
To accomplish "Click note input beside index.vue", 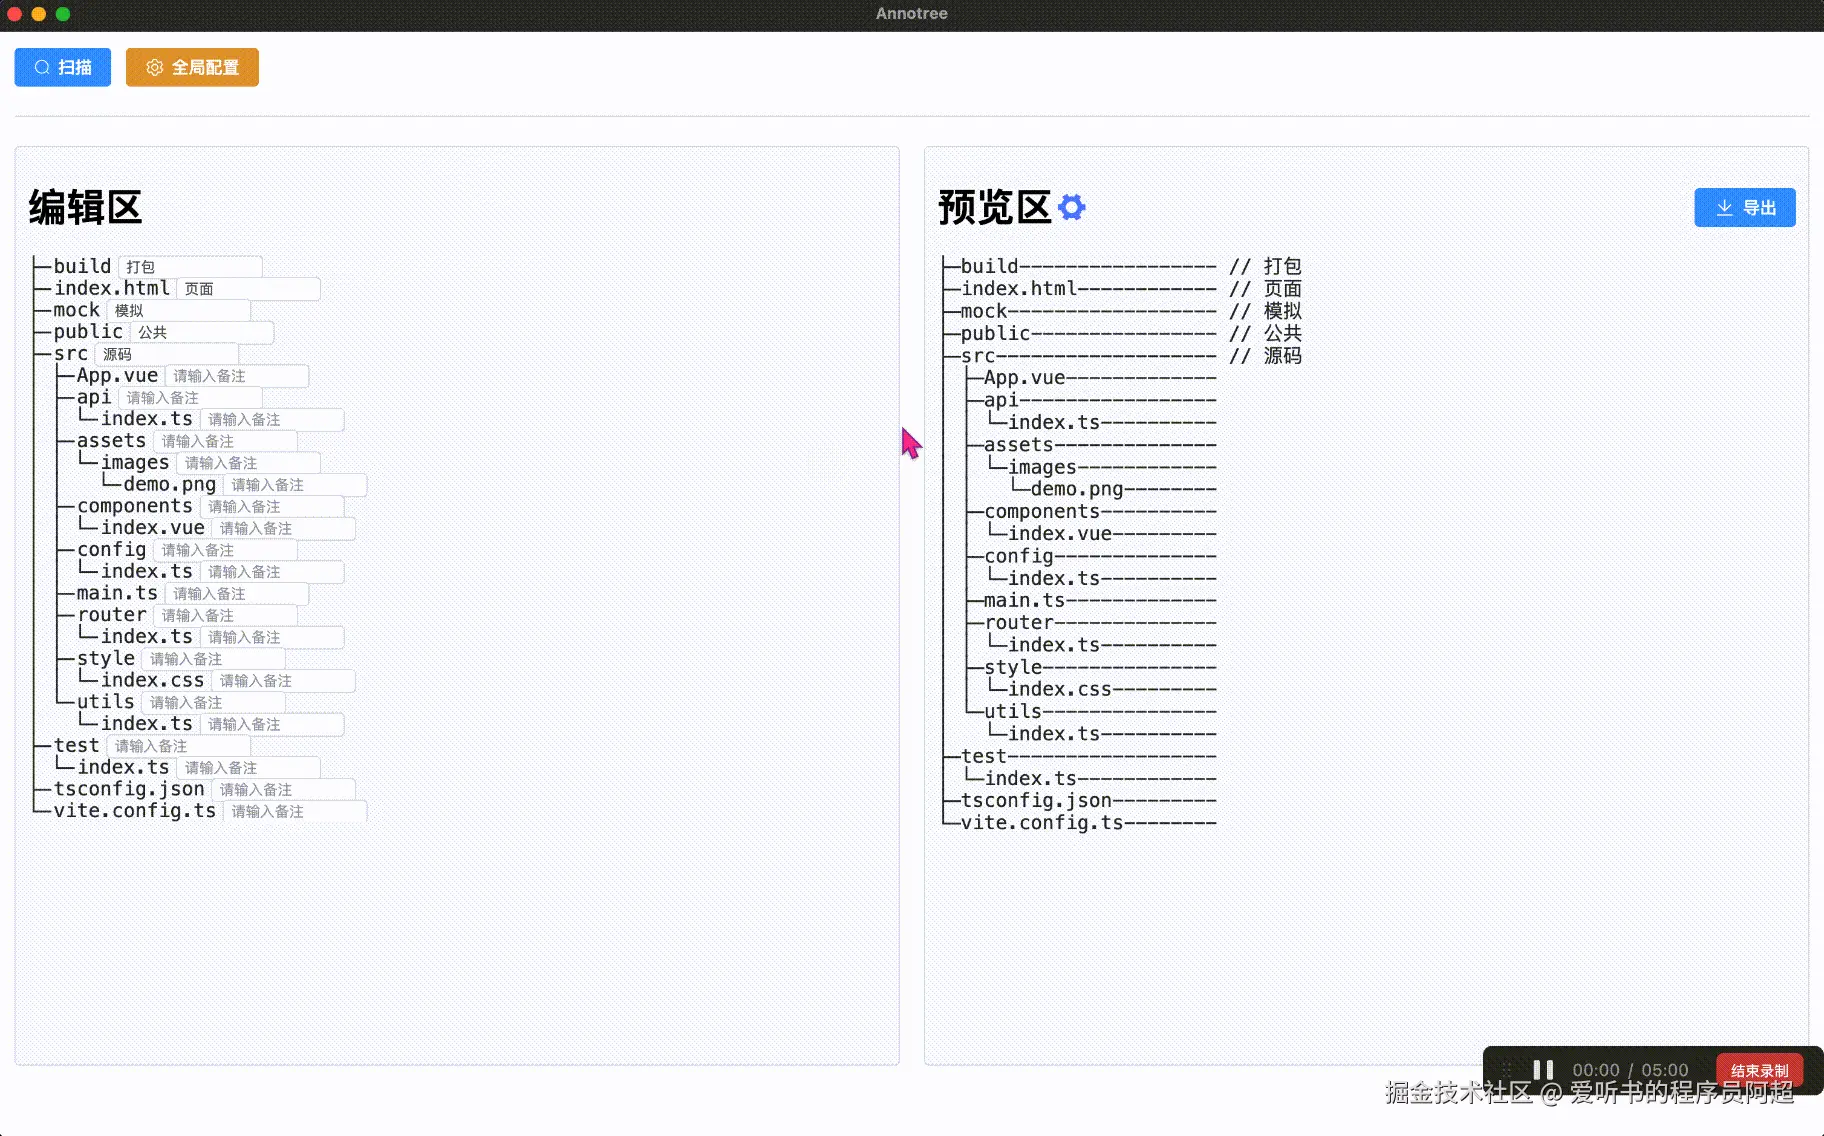I will click(283, 528).
